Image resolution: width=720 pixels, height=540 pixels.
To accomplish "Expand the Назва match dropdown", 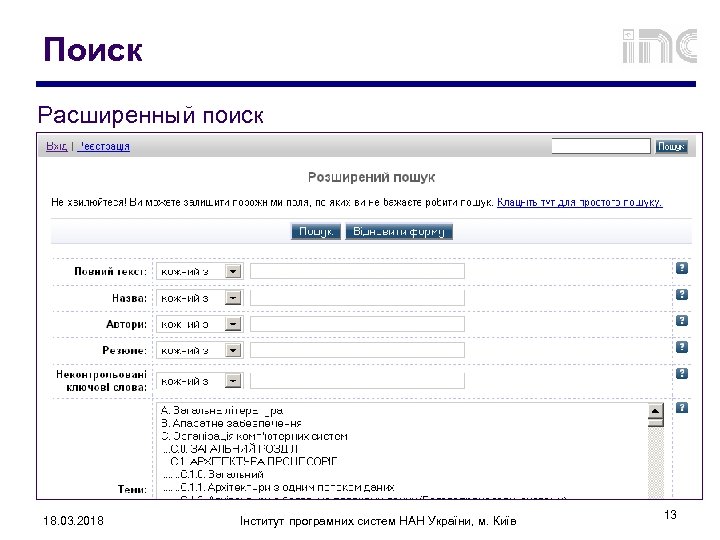I will tap(233, 298).
